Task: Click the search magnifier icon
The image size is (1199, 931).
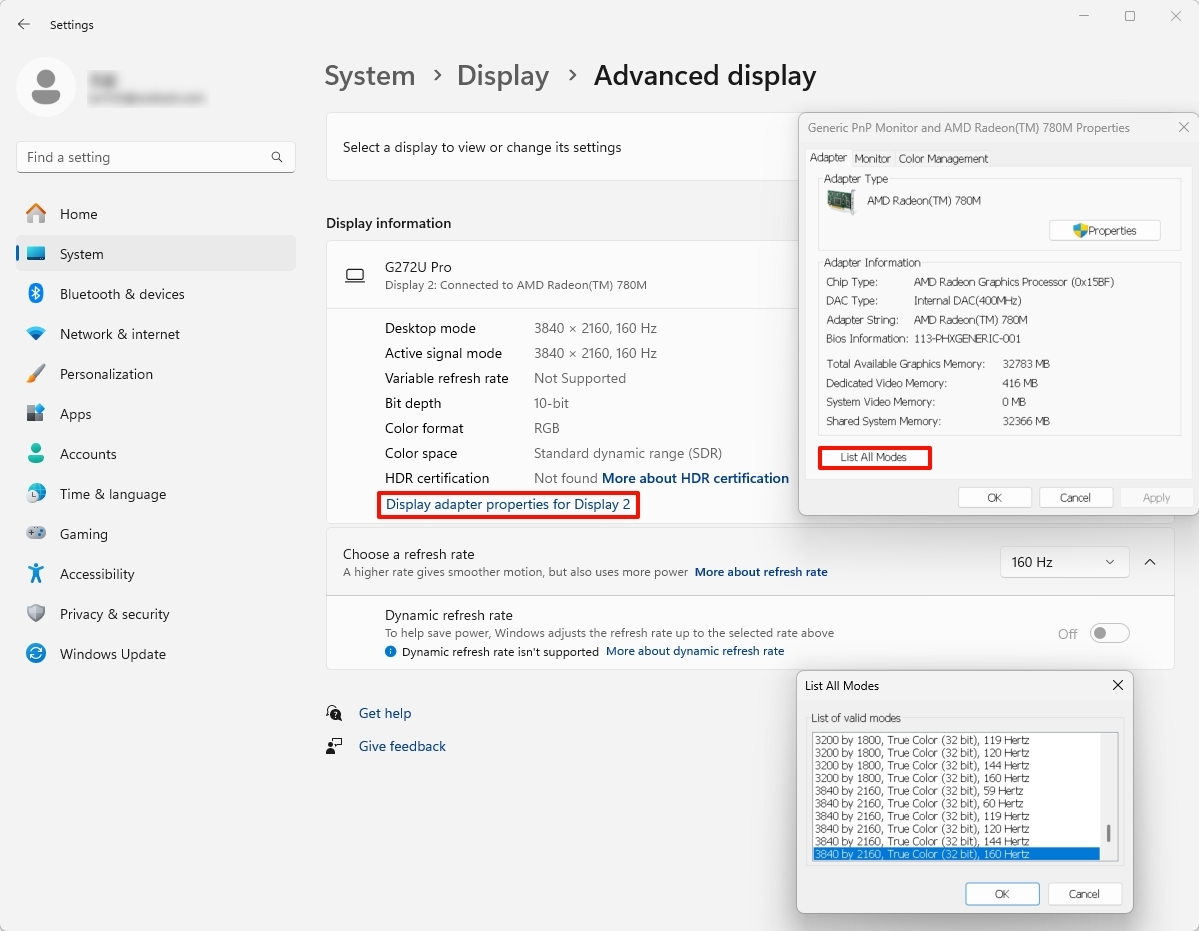Action: pos(277,157)
